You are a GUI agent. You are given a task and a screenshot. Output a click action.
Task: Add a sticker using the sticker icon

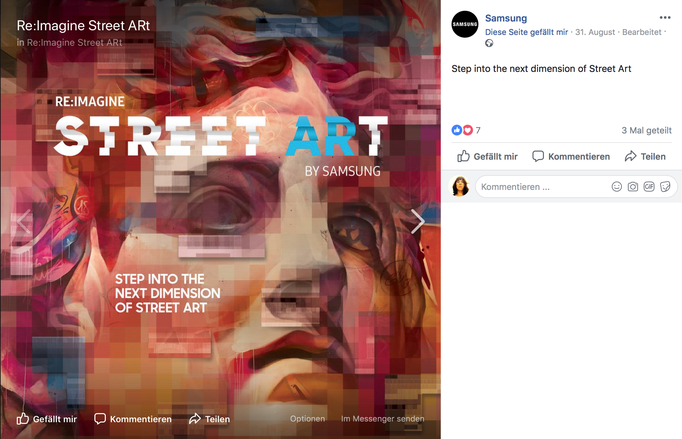[665, 187]
